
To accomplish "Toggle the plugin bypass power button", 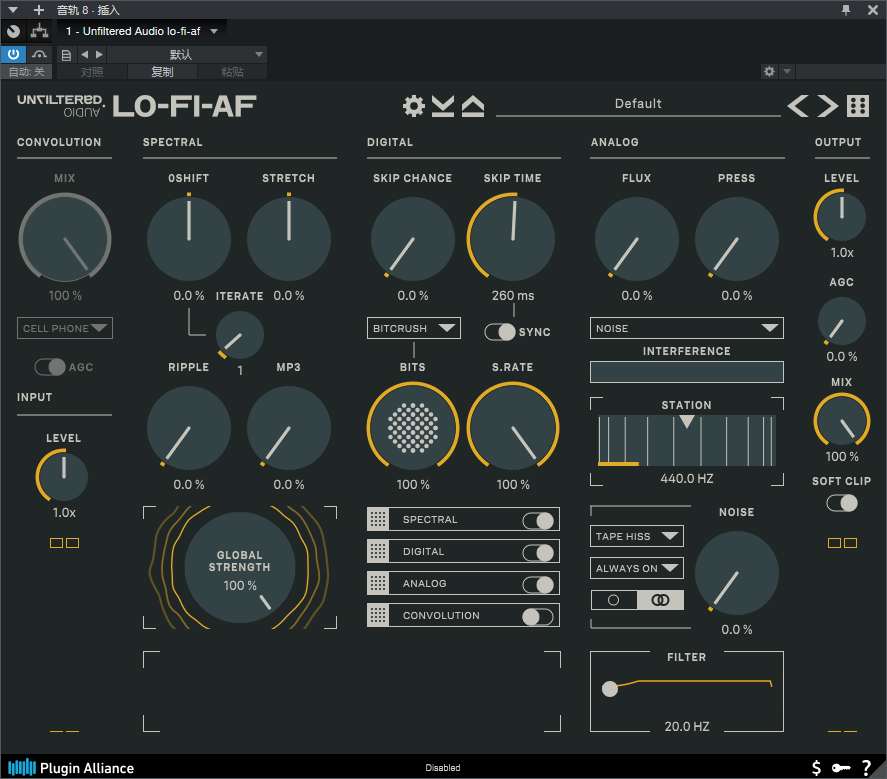I will pyautogui.click(x=13, y=54).
